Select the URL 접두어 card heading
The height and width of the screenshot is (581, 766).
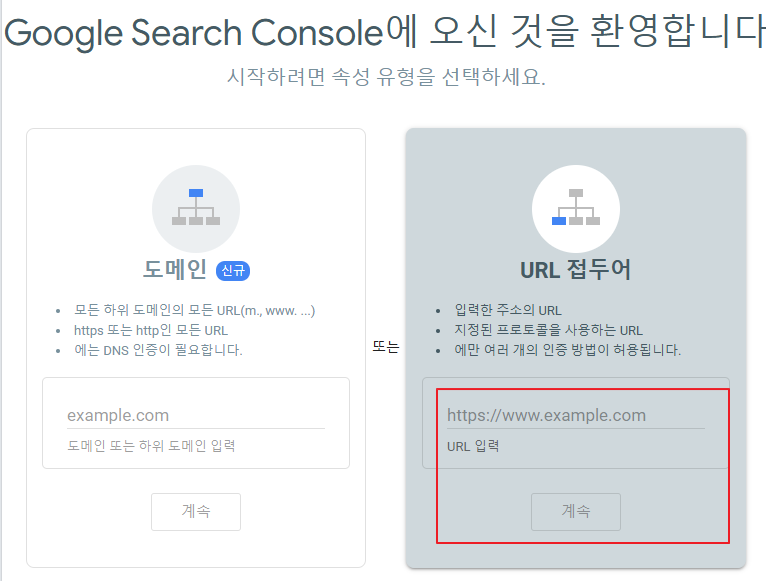point(575,270)
